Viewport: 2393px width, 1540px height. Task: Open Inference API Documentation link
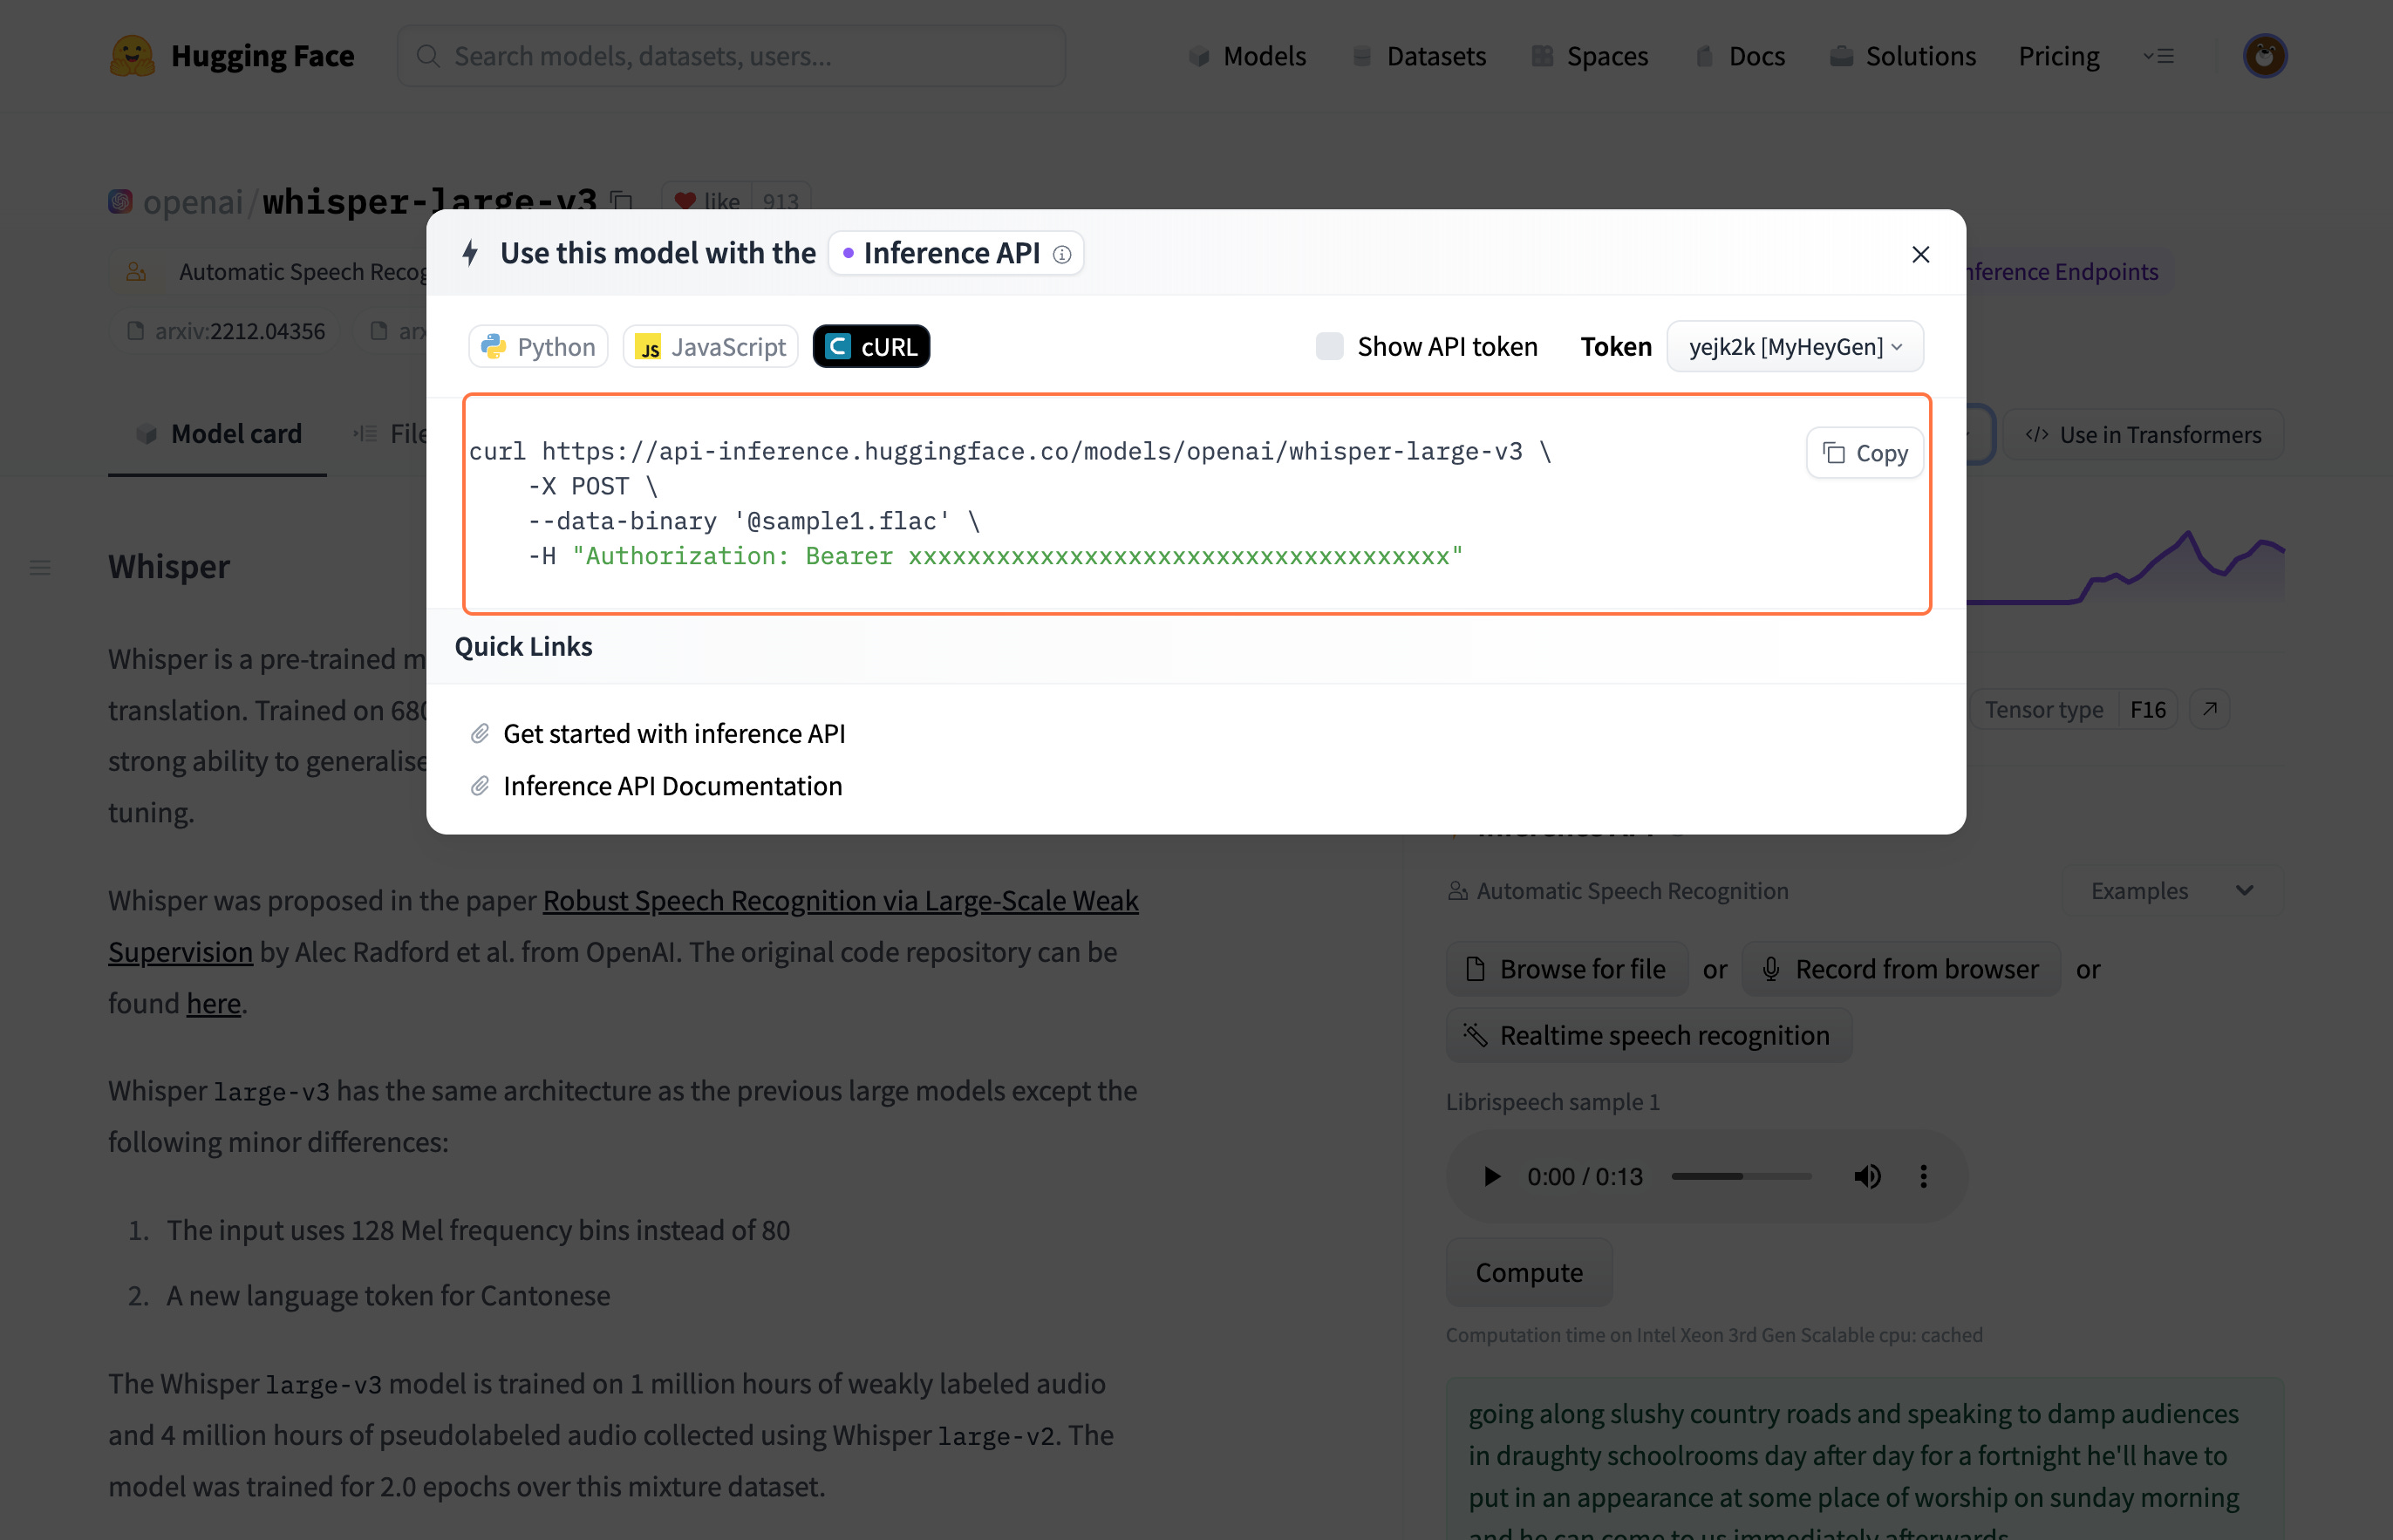coord(672,786)
